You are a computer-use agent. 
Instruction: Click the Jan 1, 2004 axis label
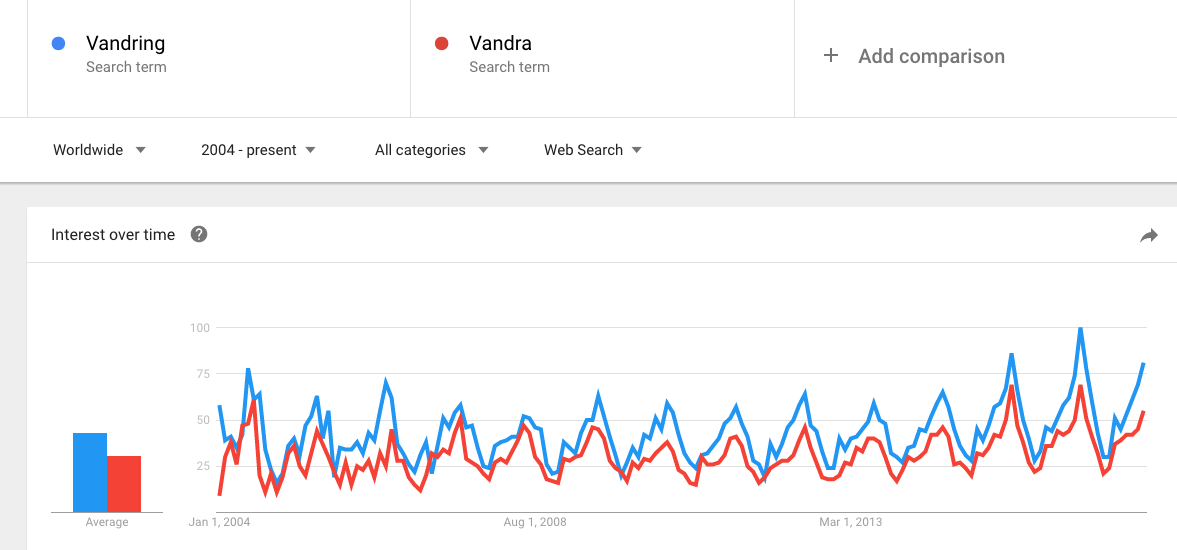click(x=219, y=521)
